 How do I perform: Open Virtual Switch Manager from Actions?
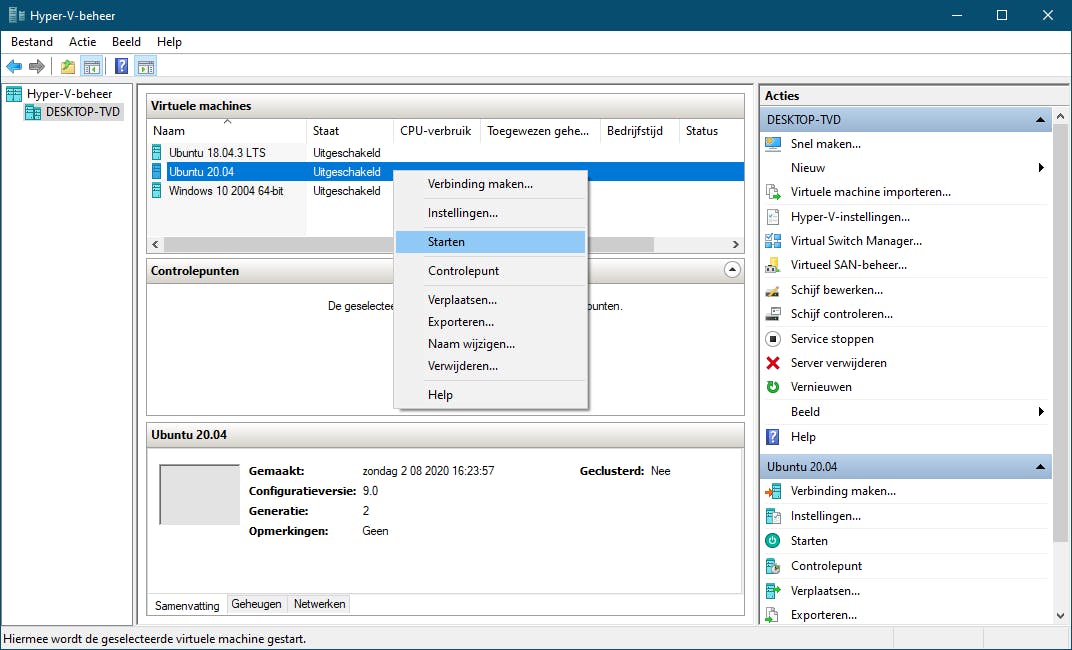point(855,241)
